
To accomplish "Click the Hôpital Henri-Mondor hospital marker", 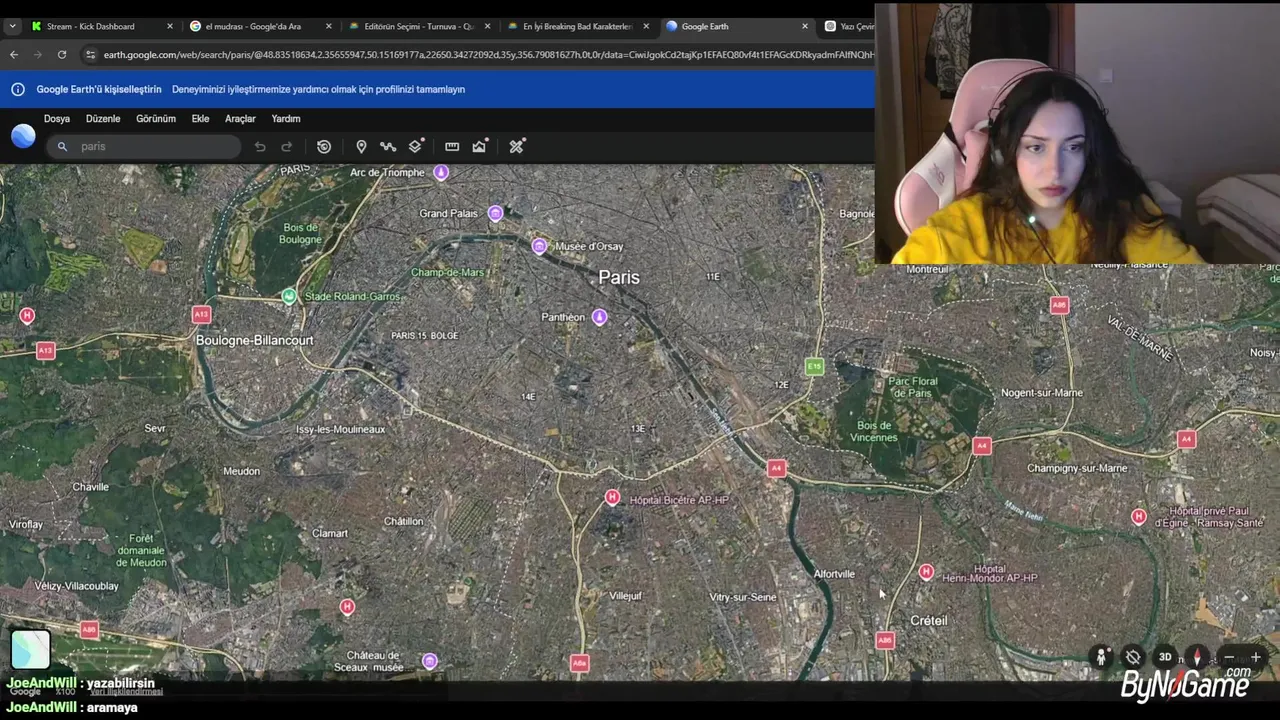I will (x=926, y=572).
